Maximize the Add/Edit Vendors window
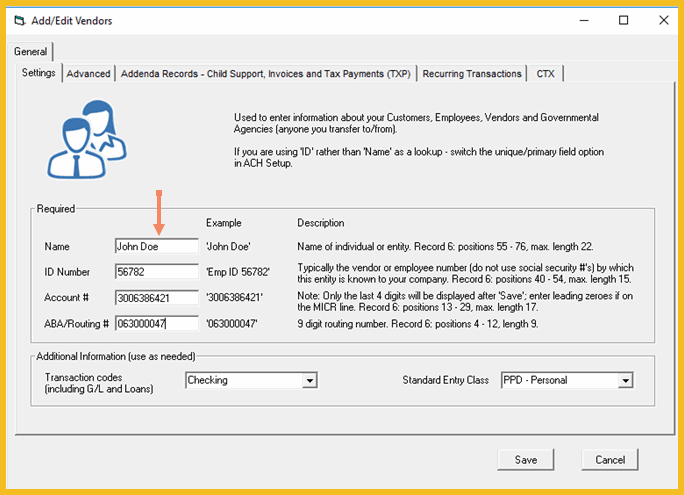Image resolution: width=684 pixels, height=495 pixels. [623, 20]
